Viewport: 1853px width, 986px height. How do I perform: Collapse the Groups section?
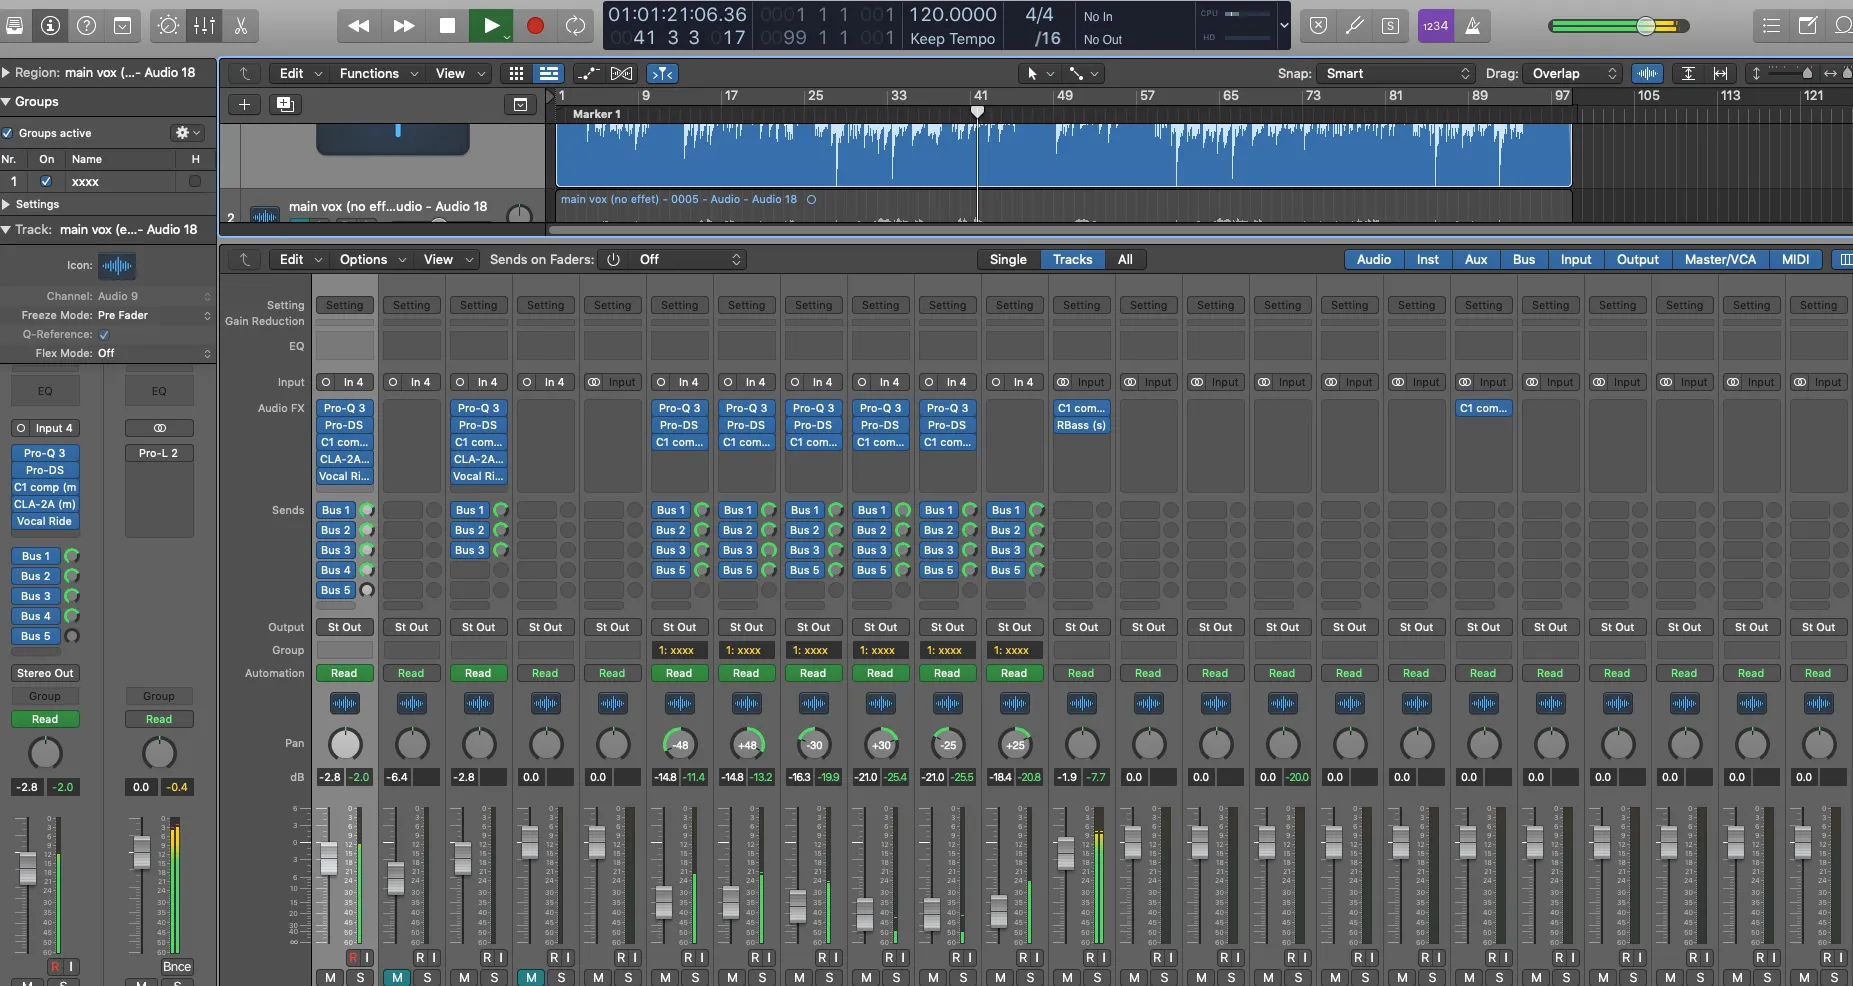[x=6, y=101]
